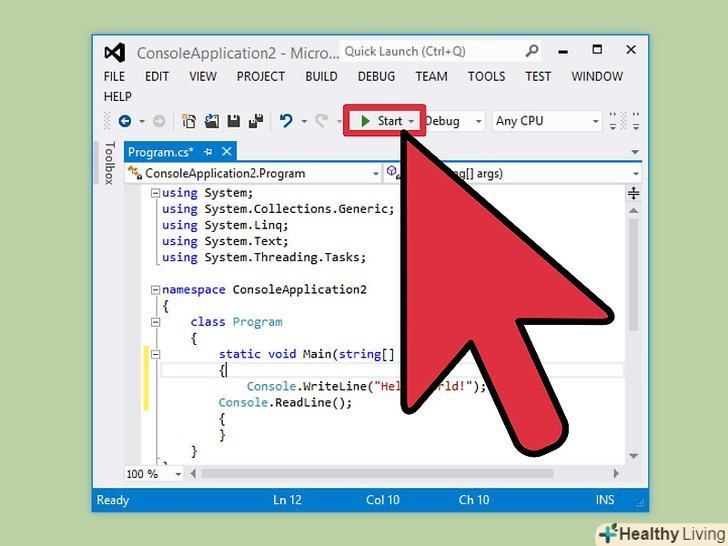Start debugging with the green Start button

381,121
